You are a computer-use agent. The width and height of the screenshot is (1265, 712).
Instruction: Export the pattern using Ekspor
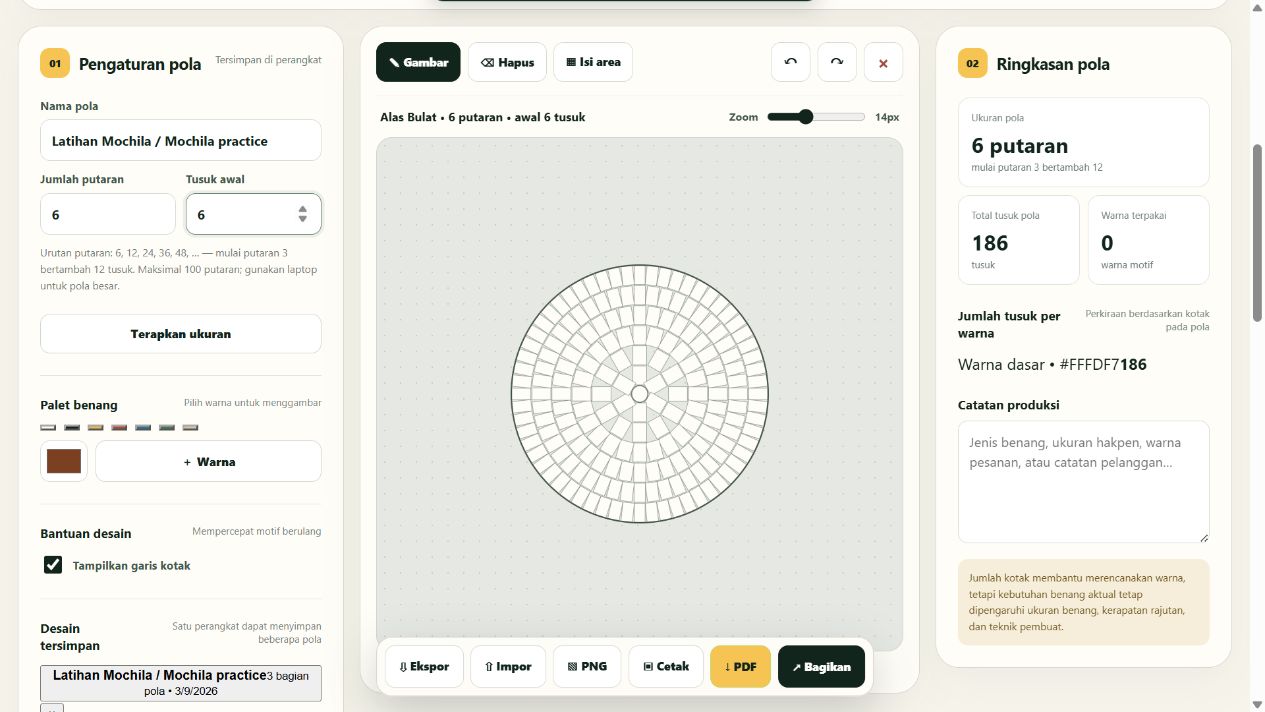click(x=424, y=667)
